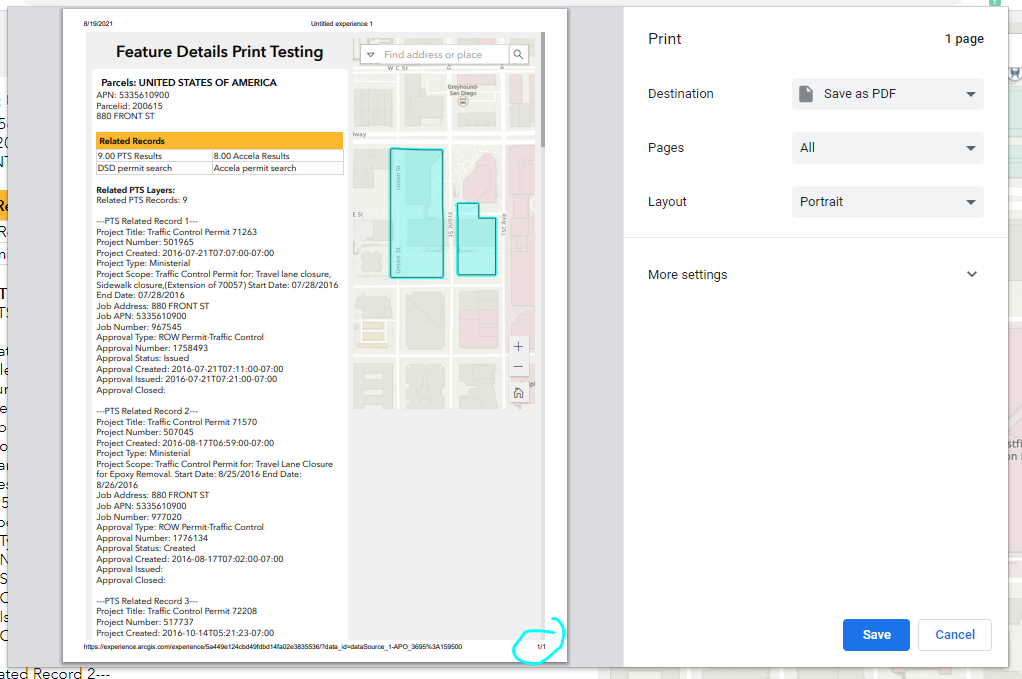
Task: Click the map zoom in plus icon
Action: click(x=518, y=347)
